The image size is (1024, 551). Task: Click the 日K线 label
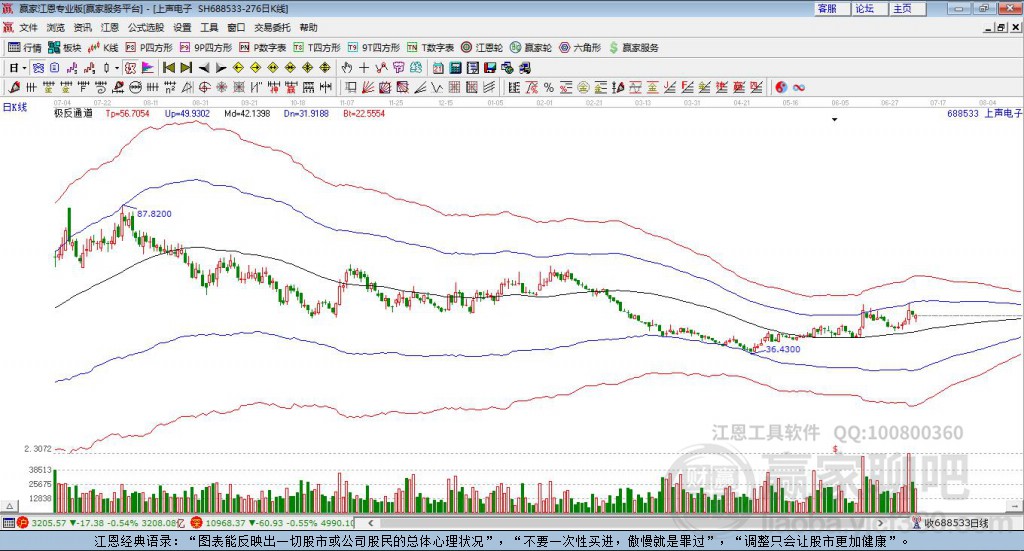15,107
